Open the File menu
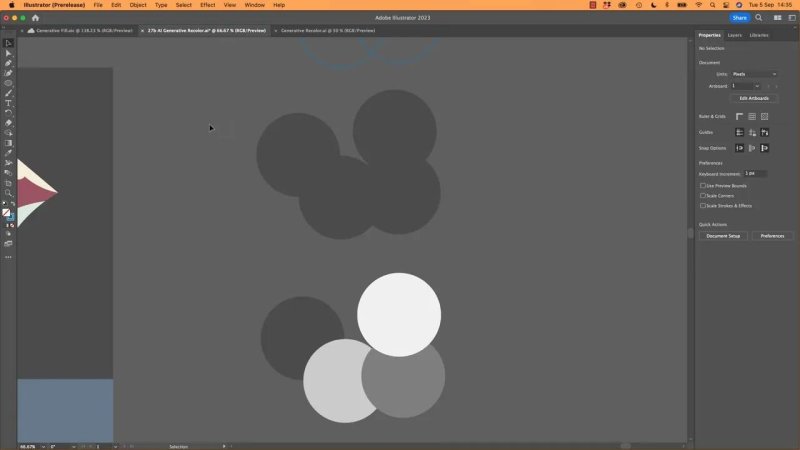The image size is (800, 450). pos(98,5)
